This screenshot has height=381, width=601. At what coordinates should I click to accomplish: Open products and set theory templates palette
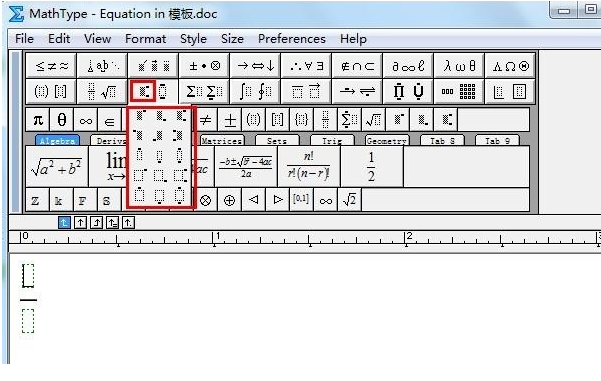tap(408, 91)
